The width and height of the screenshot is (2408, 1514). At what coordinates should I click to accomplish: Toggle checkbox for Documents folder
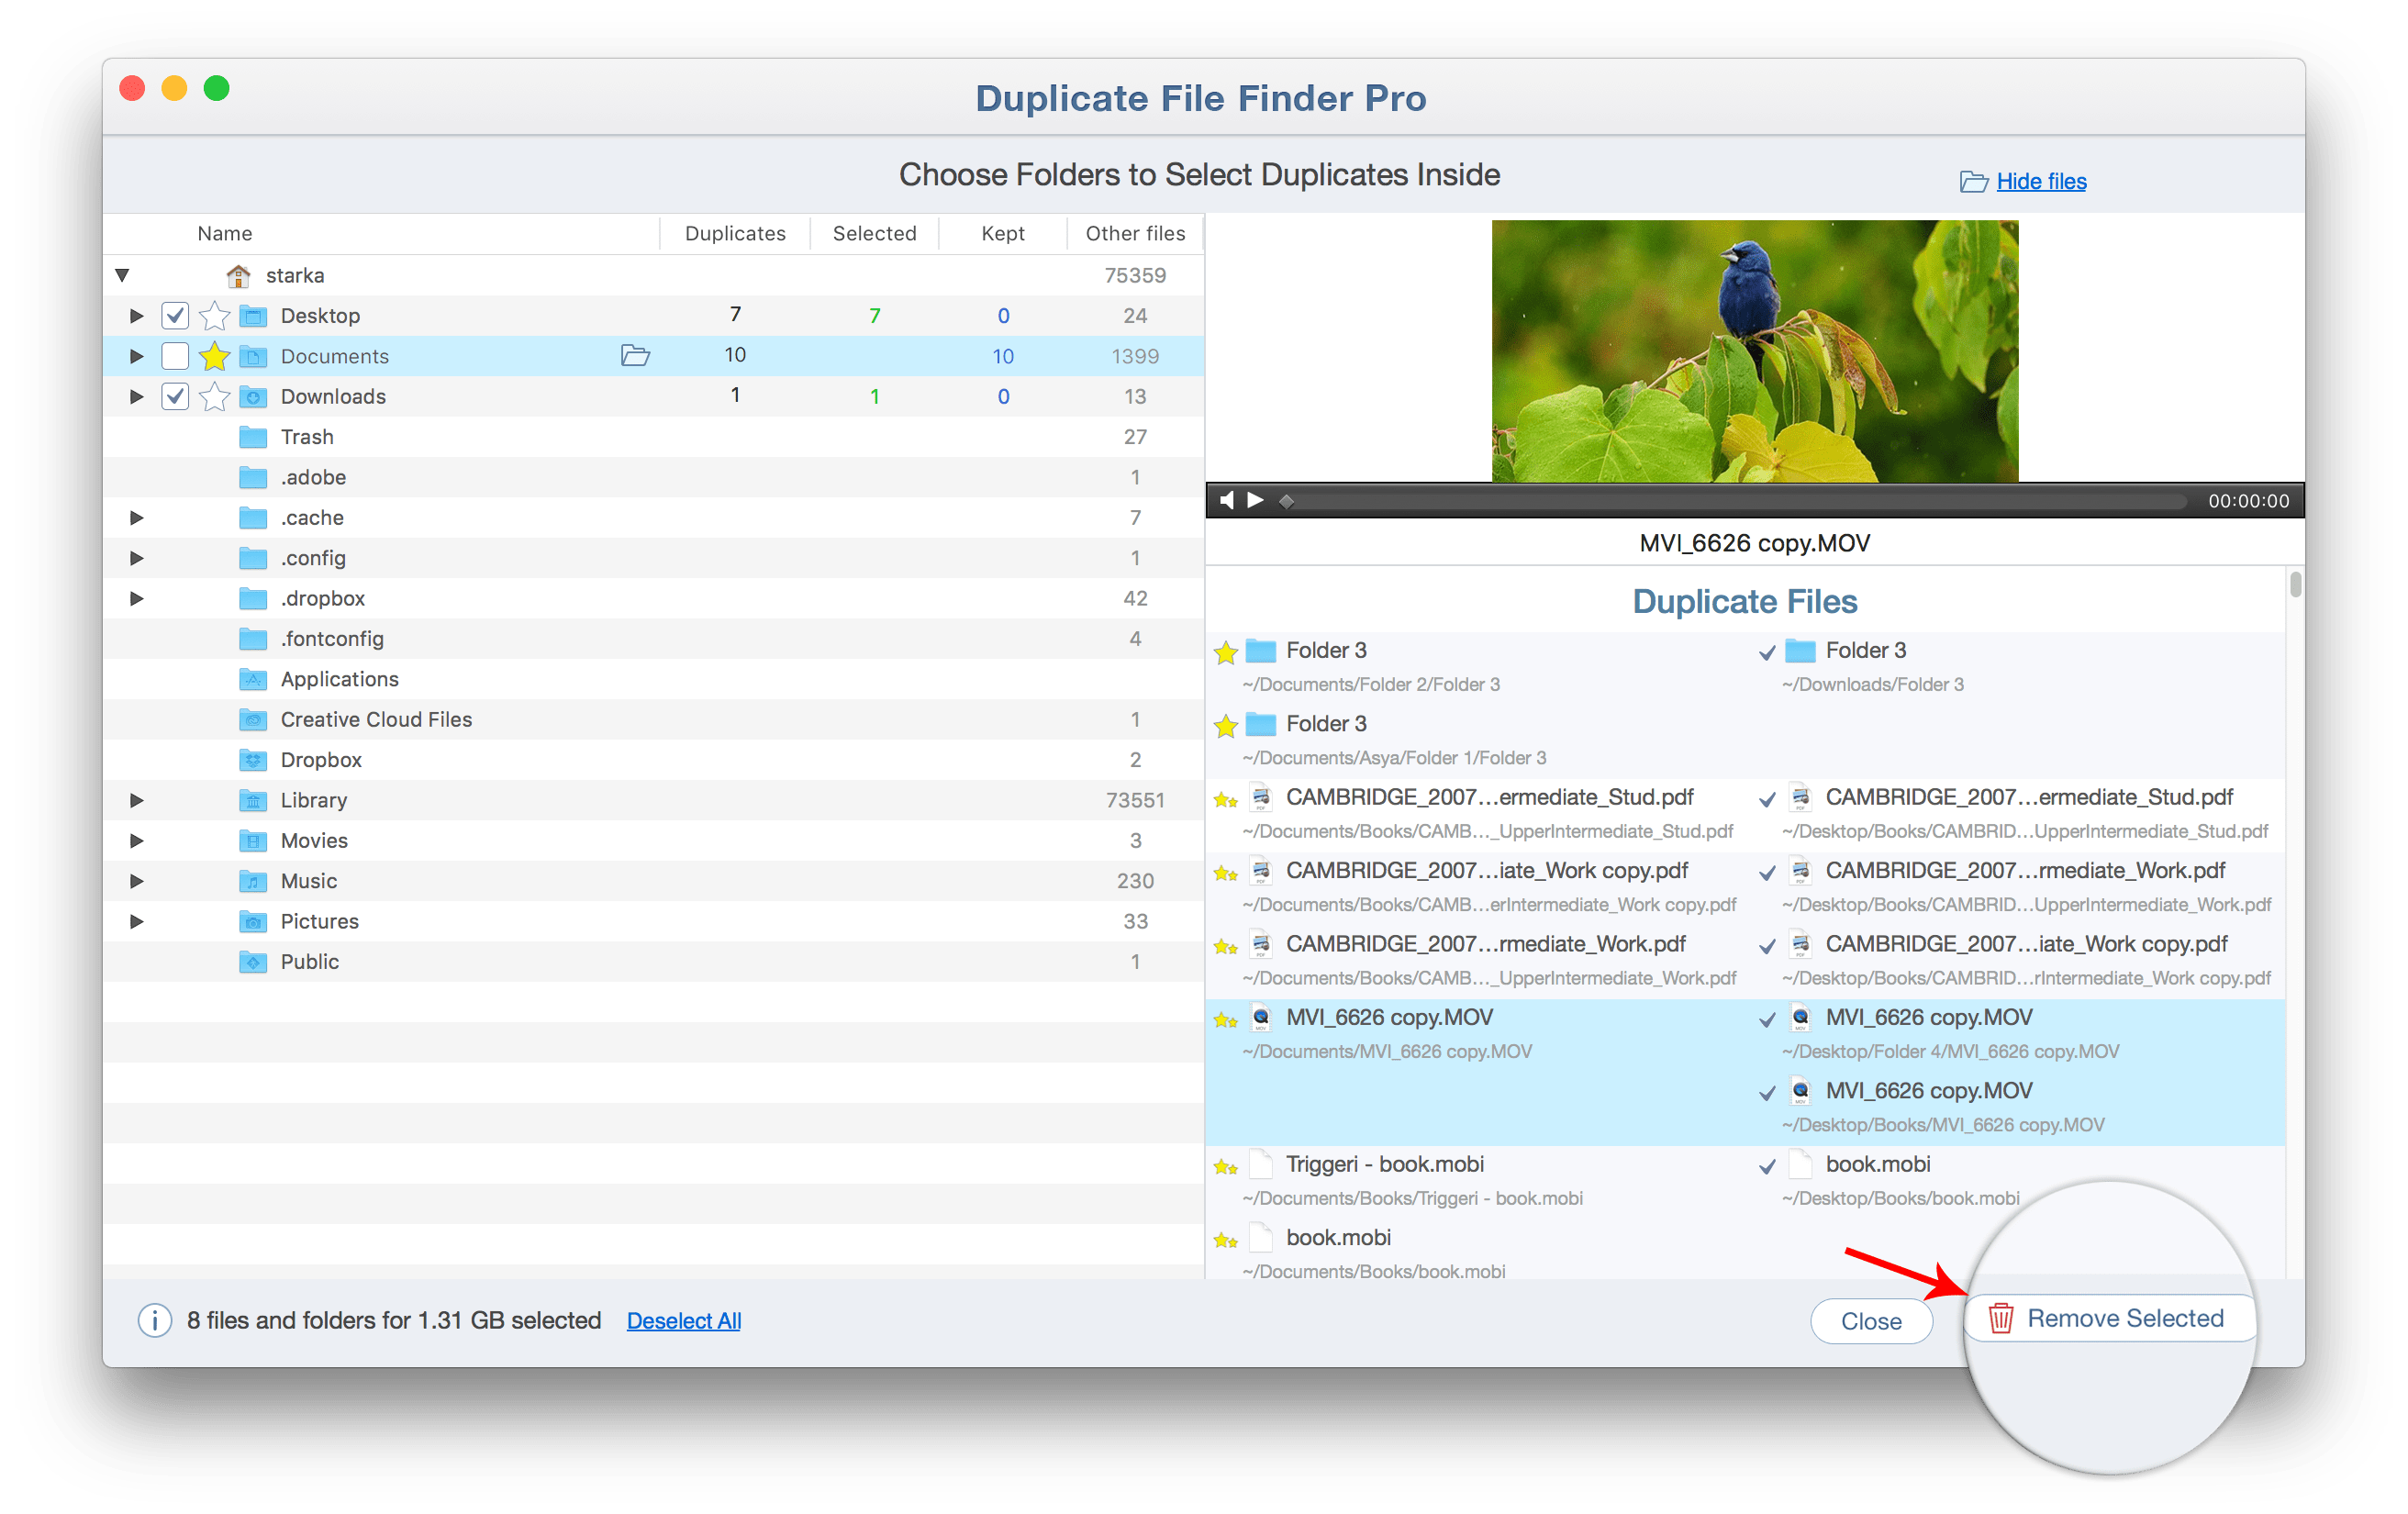(174, 356)
